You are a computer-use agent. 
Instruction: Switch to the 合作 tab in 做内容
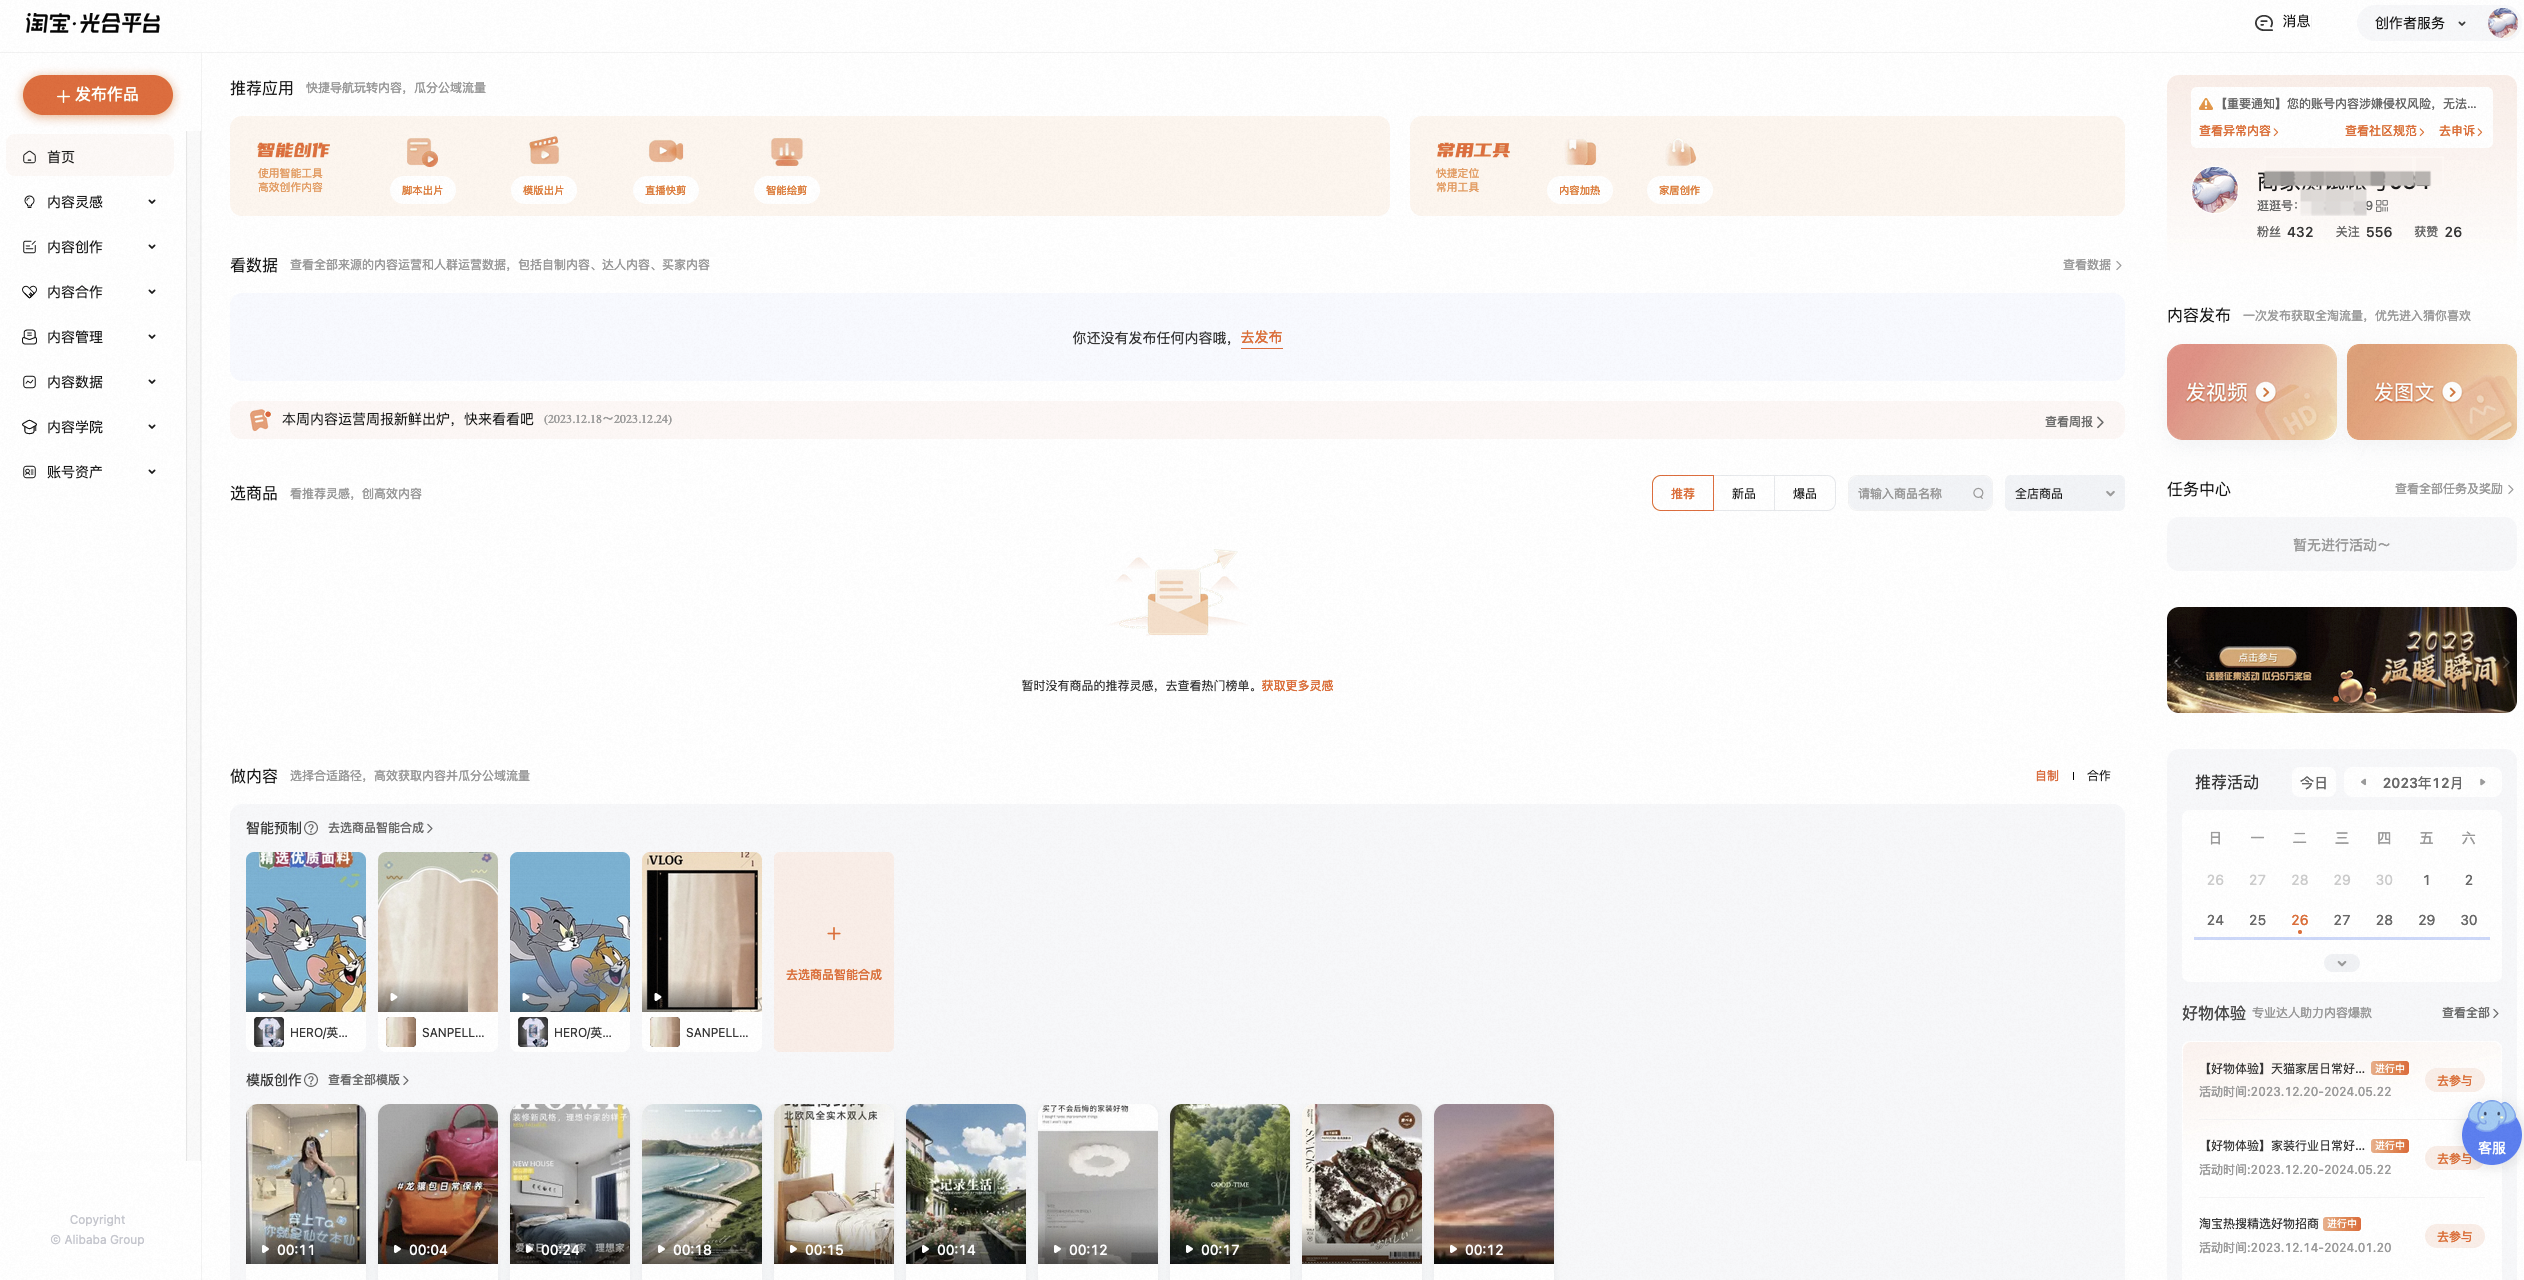pos(2099,776)
